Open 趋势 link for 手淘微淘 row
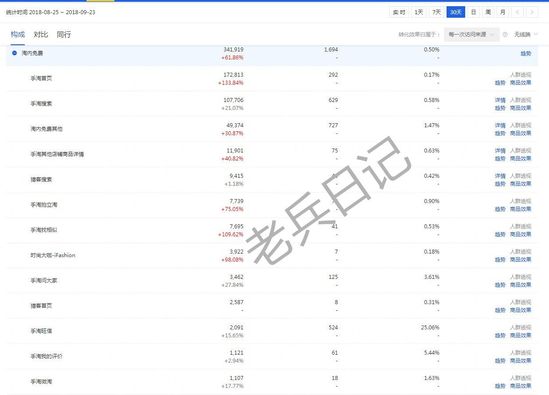 click(x=500, y=386)
